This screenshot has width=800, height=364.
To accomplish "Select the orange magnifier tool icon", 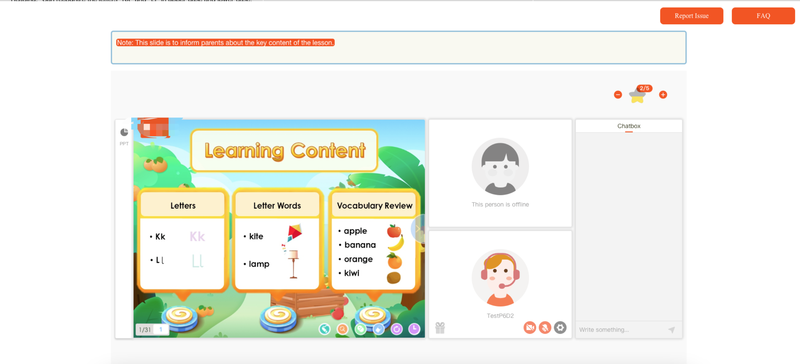I will [342, 329].
